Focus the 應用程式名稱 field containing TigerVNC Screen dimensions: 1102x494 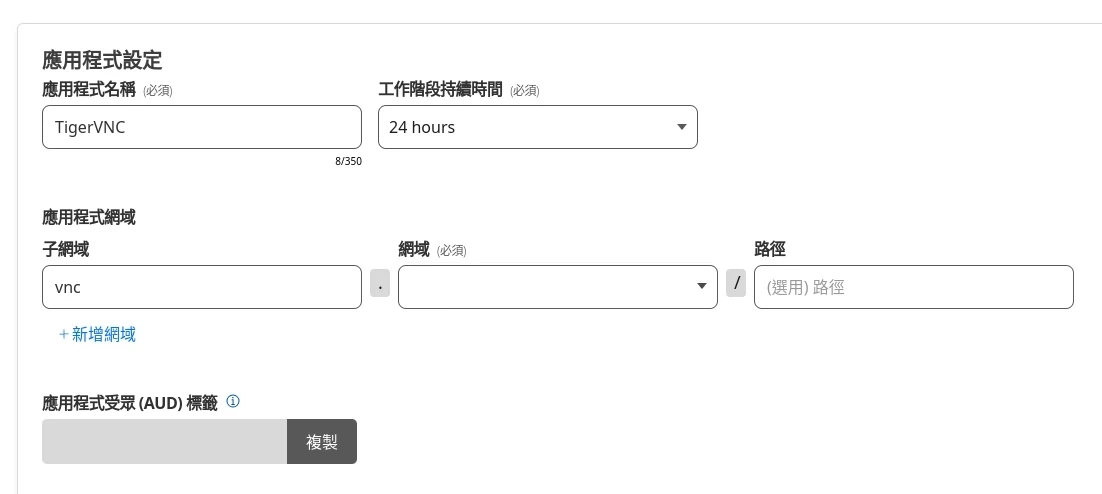201,127
